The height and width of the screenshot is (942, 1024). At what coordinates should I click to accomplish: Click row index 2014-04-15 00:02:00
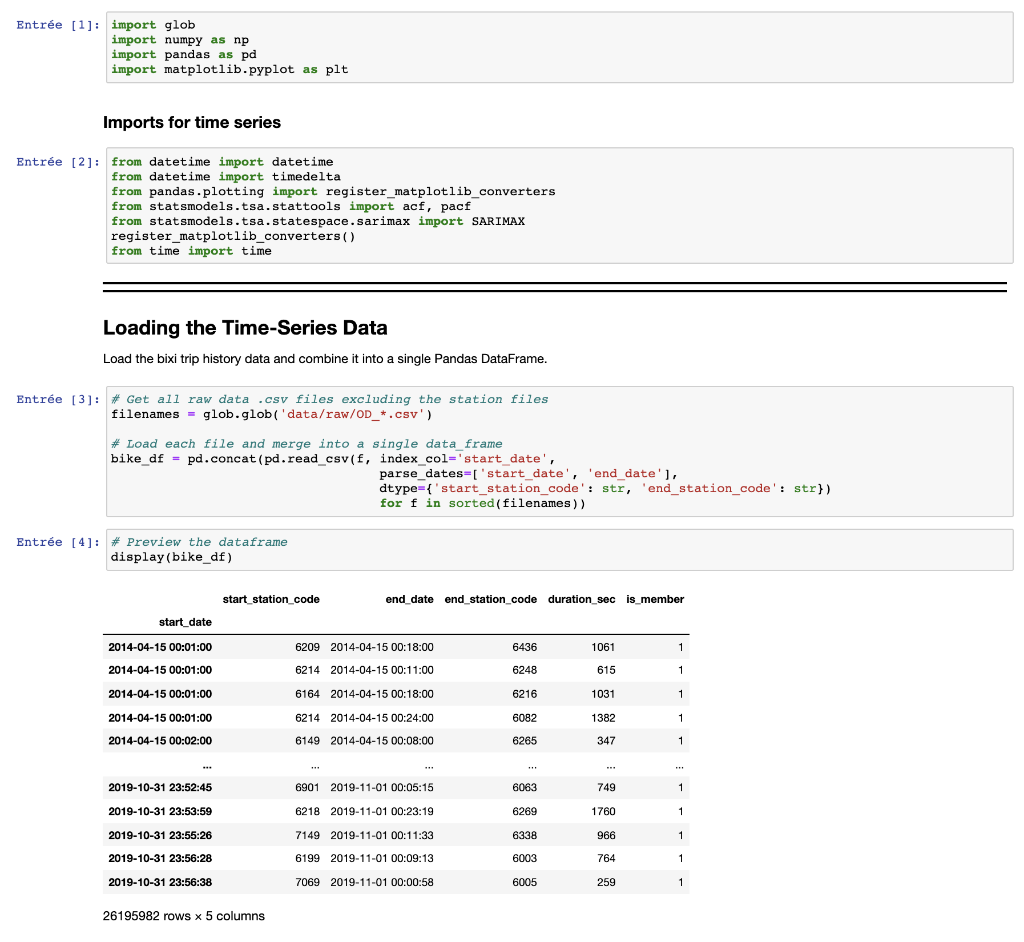tap(160, 741)
